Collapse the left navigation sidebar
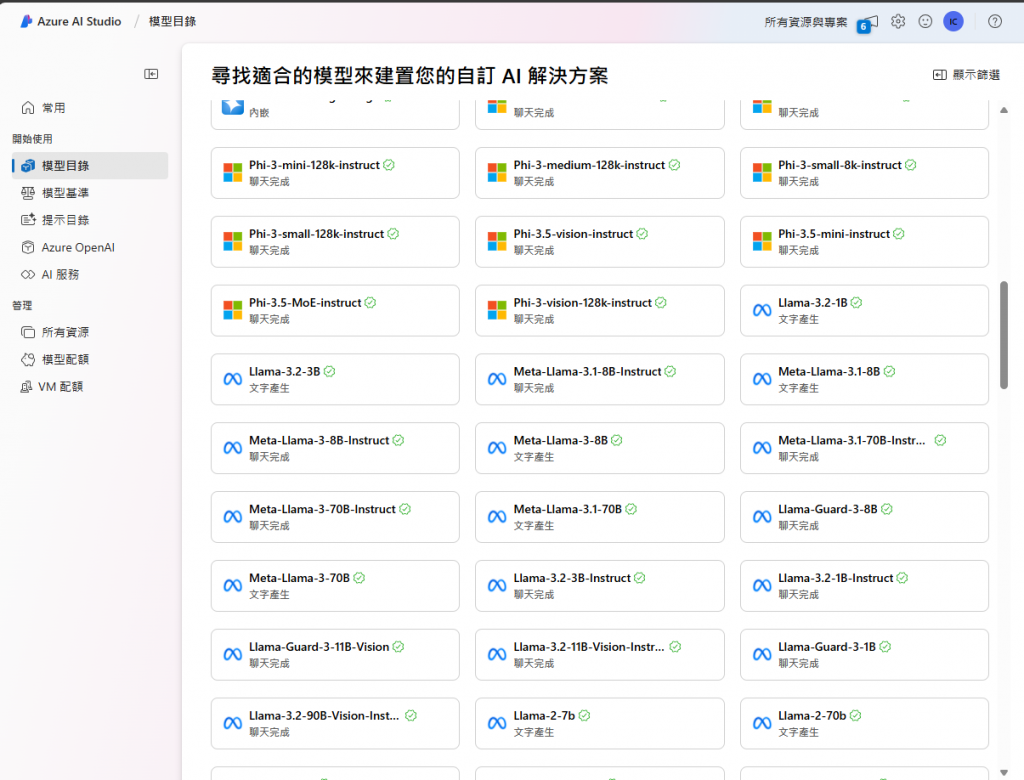 (151, 74)
